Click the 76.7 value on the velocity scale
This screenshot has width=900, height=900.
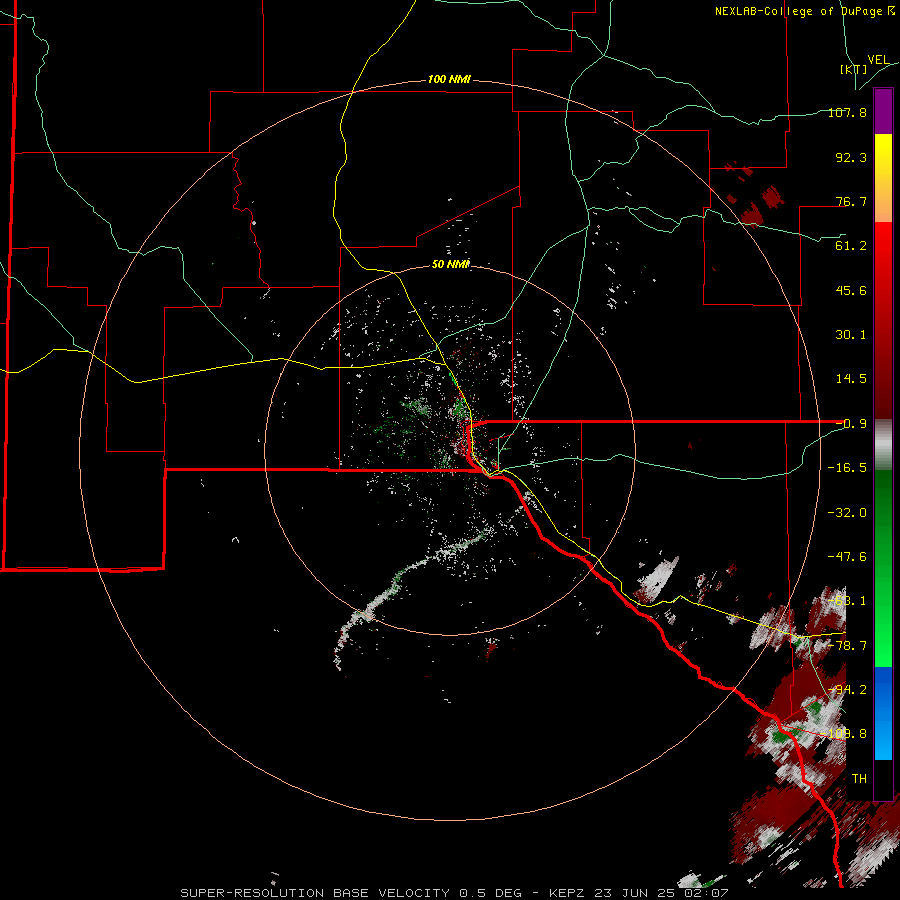[851, 201]
